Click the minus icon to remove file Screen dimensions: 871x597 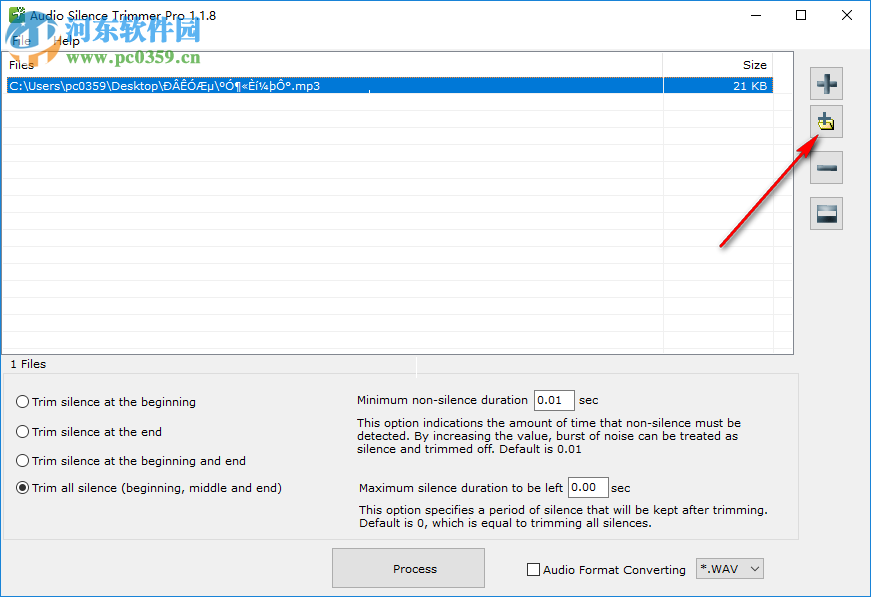[827, 168]
